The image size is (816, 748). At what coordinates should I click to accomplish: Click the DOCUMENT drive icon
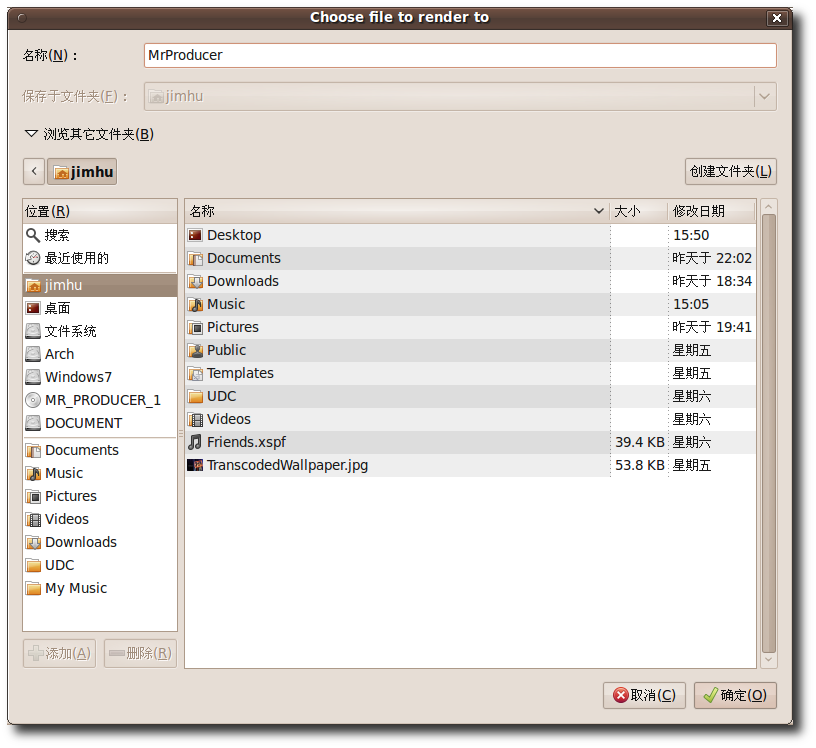coord(33,423)
